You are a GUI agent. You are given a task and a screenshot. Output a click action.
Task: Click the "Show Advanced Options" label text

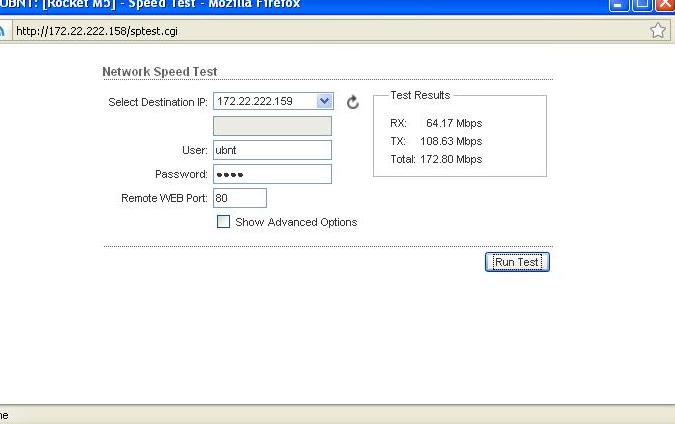(x=295, y=222)
